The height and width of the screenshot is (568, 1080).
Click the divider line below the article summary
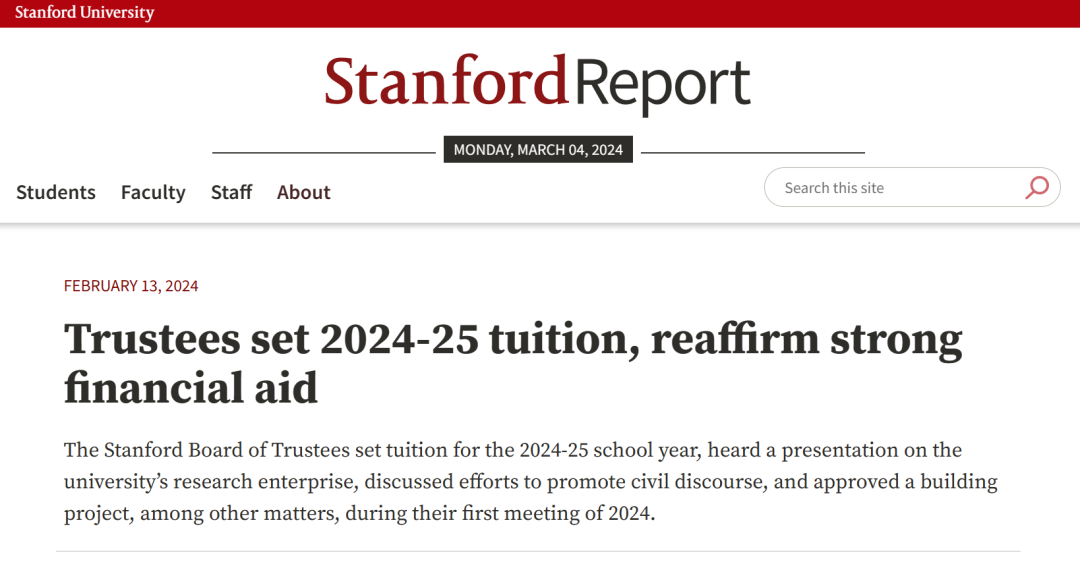coord(538,551)
